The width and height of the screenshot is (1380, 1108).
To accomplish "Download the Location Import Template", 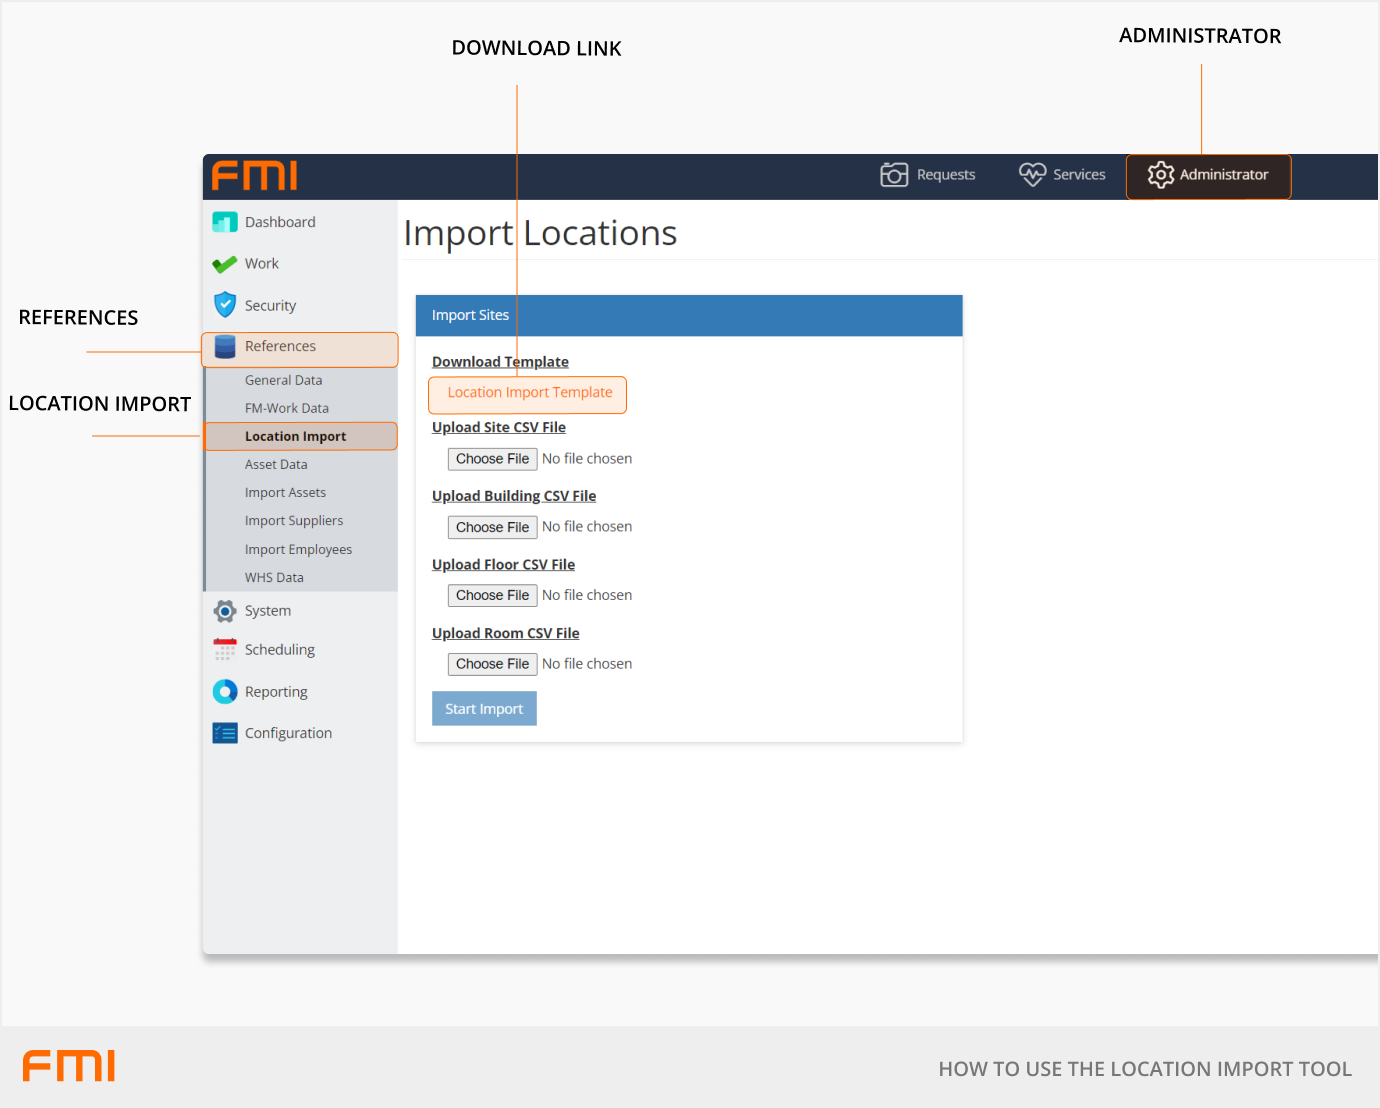I will coord(529,393).
